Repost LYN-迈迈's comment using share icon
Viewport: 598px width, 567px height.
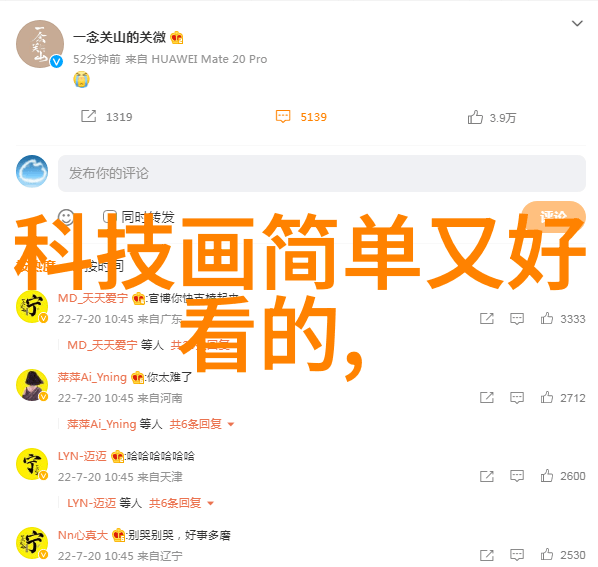point(487,476)
